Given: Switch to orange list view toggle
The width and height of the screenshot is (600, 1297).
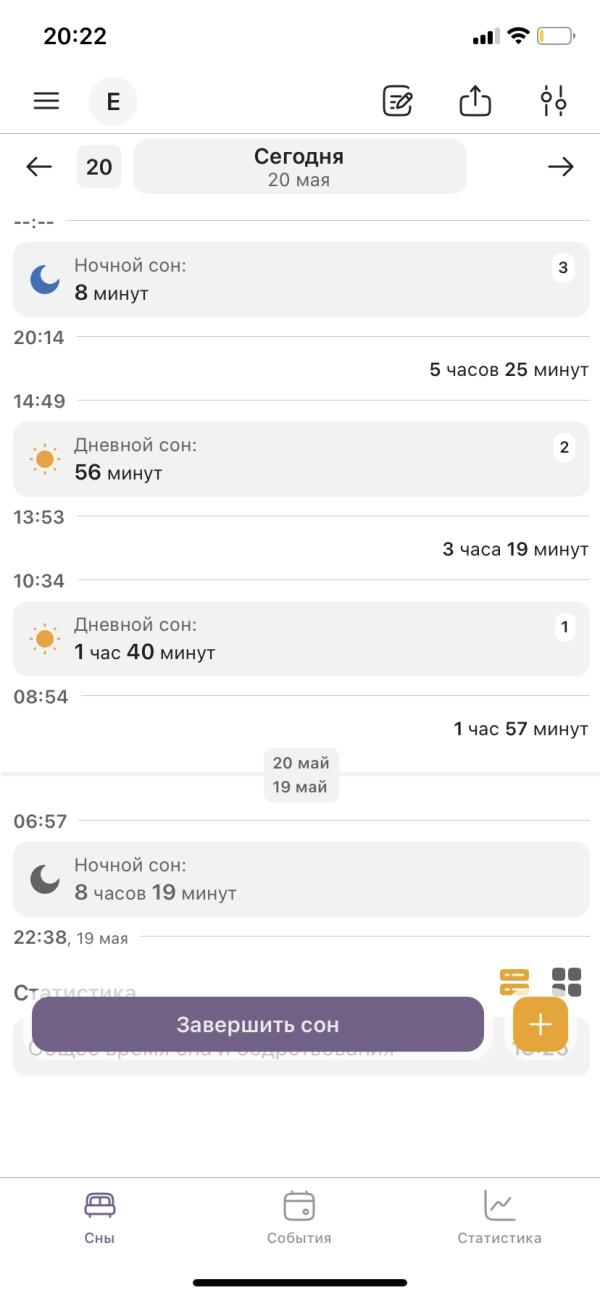Looking at the screenshot, I should coord(514,982).
